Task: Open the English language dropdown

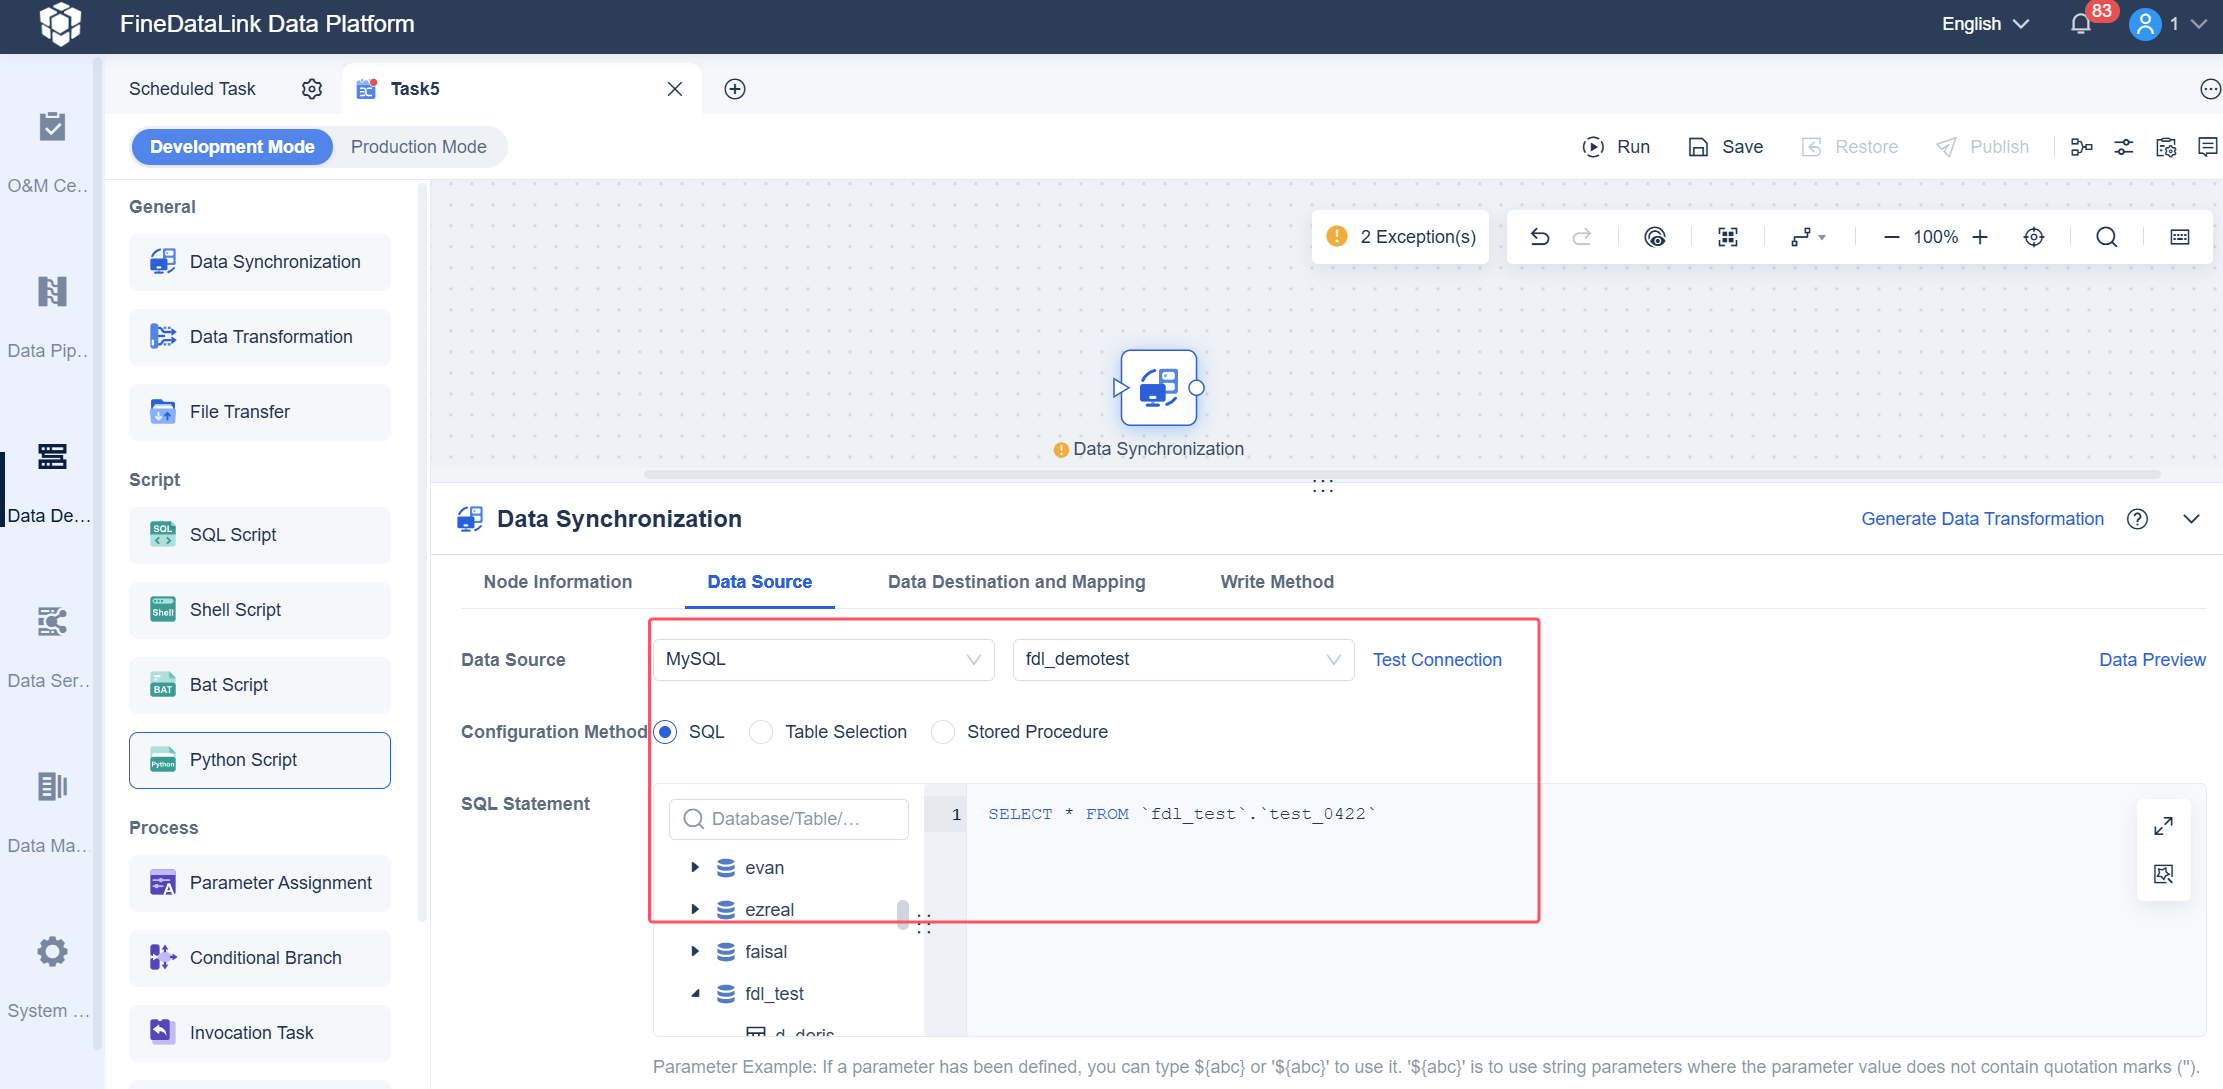Action: 1985,24
